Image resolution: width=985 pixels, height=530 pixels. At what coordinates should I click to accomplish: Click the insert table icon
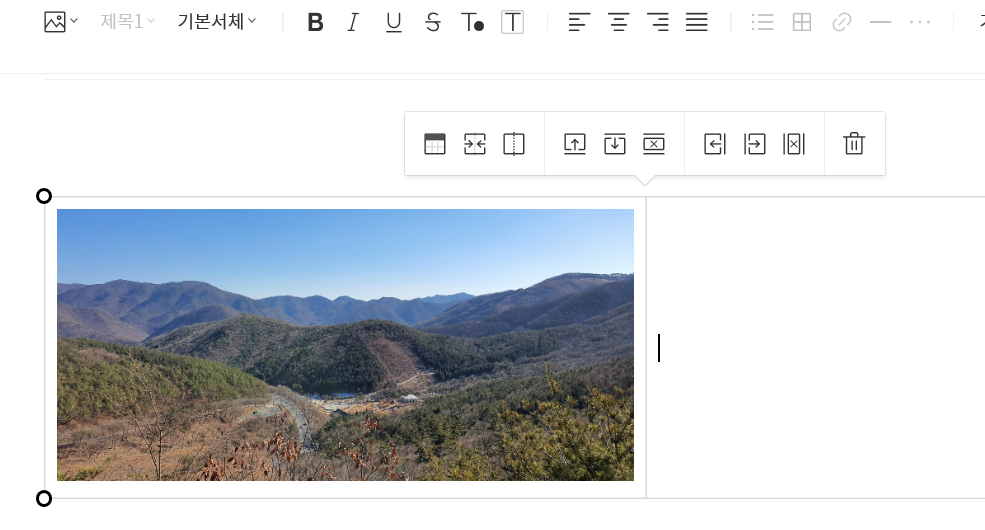802,23
